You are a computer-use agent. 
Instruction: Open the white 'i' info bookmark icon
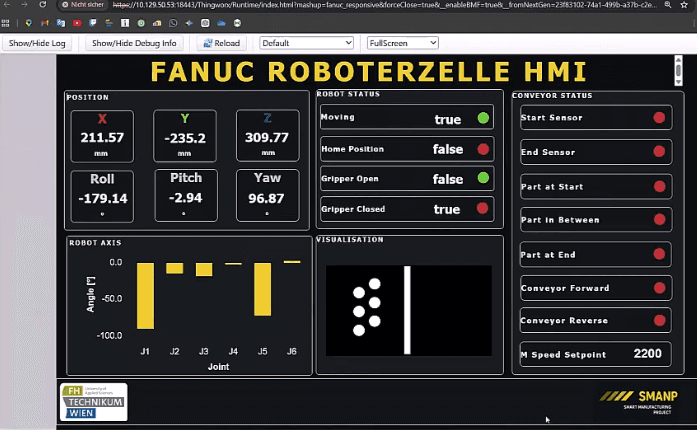tap(125, 23)
